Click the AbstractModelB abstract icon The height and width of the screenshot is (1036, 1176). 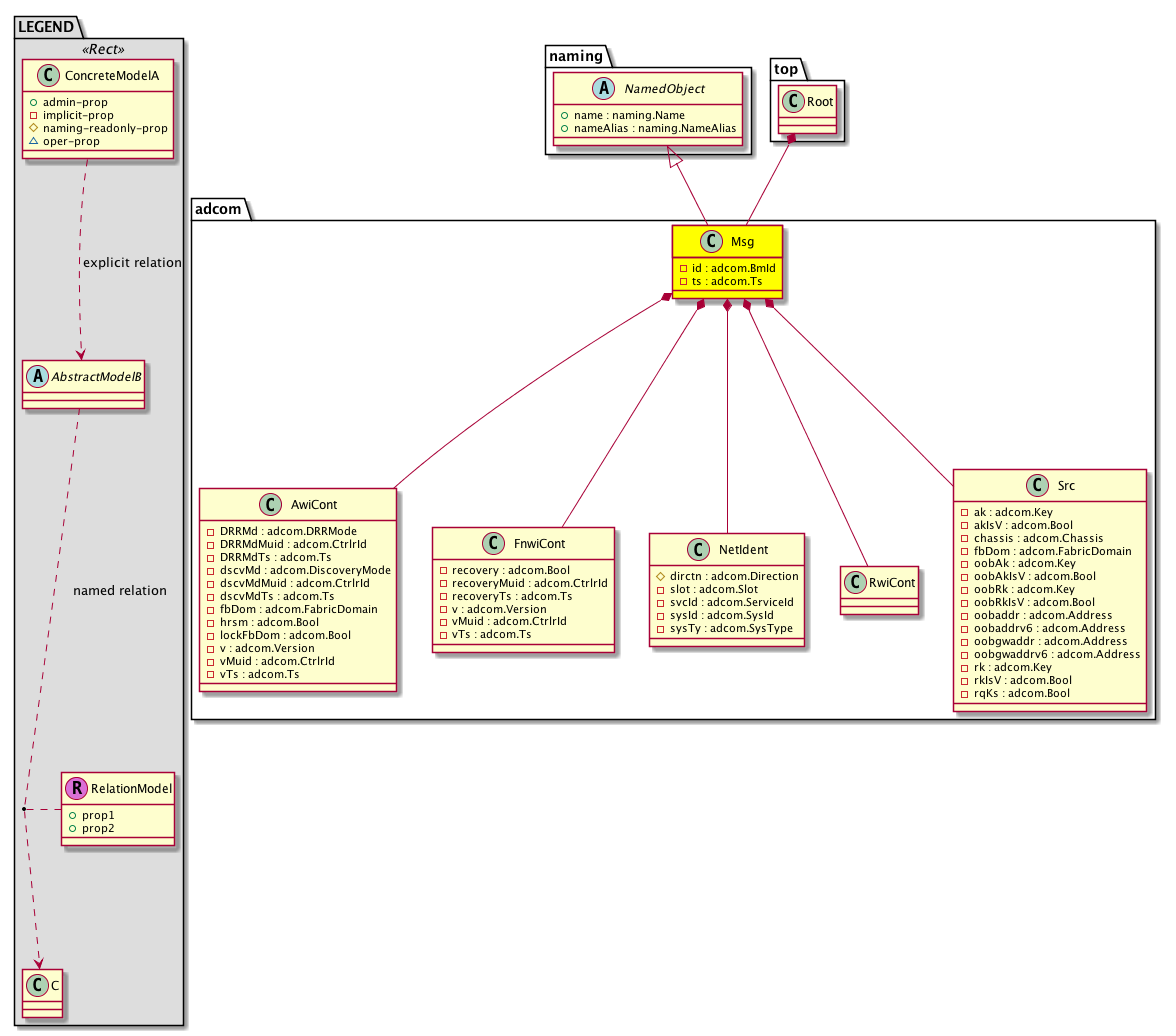click(37, 375)
